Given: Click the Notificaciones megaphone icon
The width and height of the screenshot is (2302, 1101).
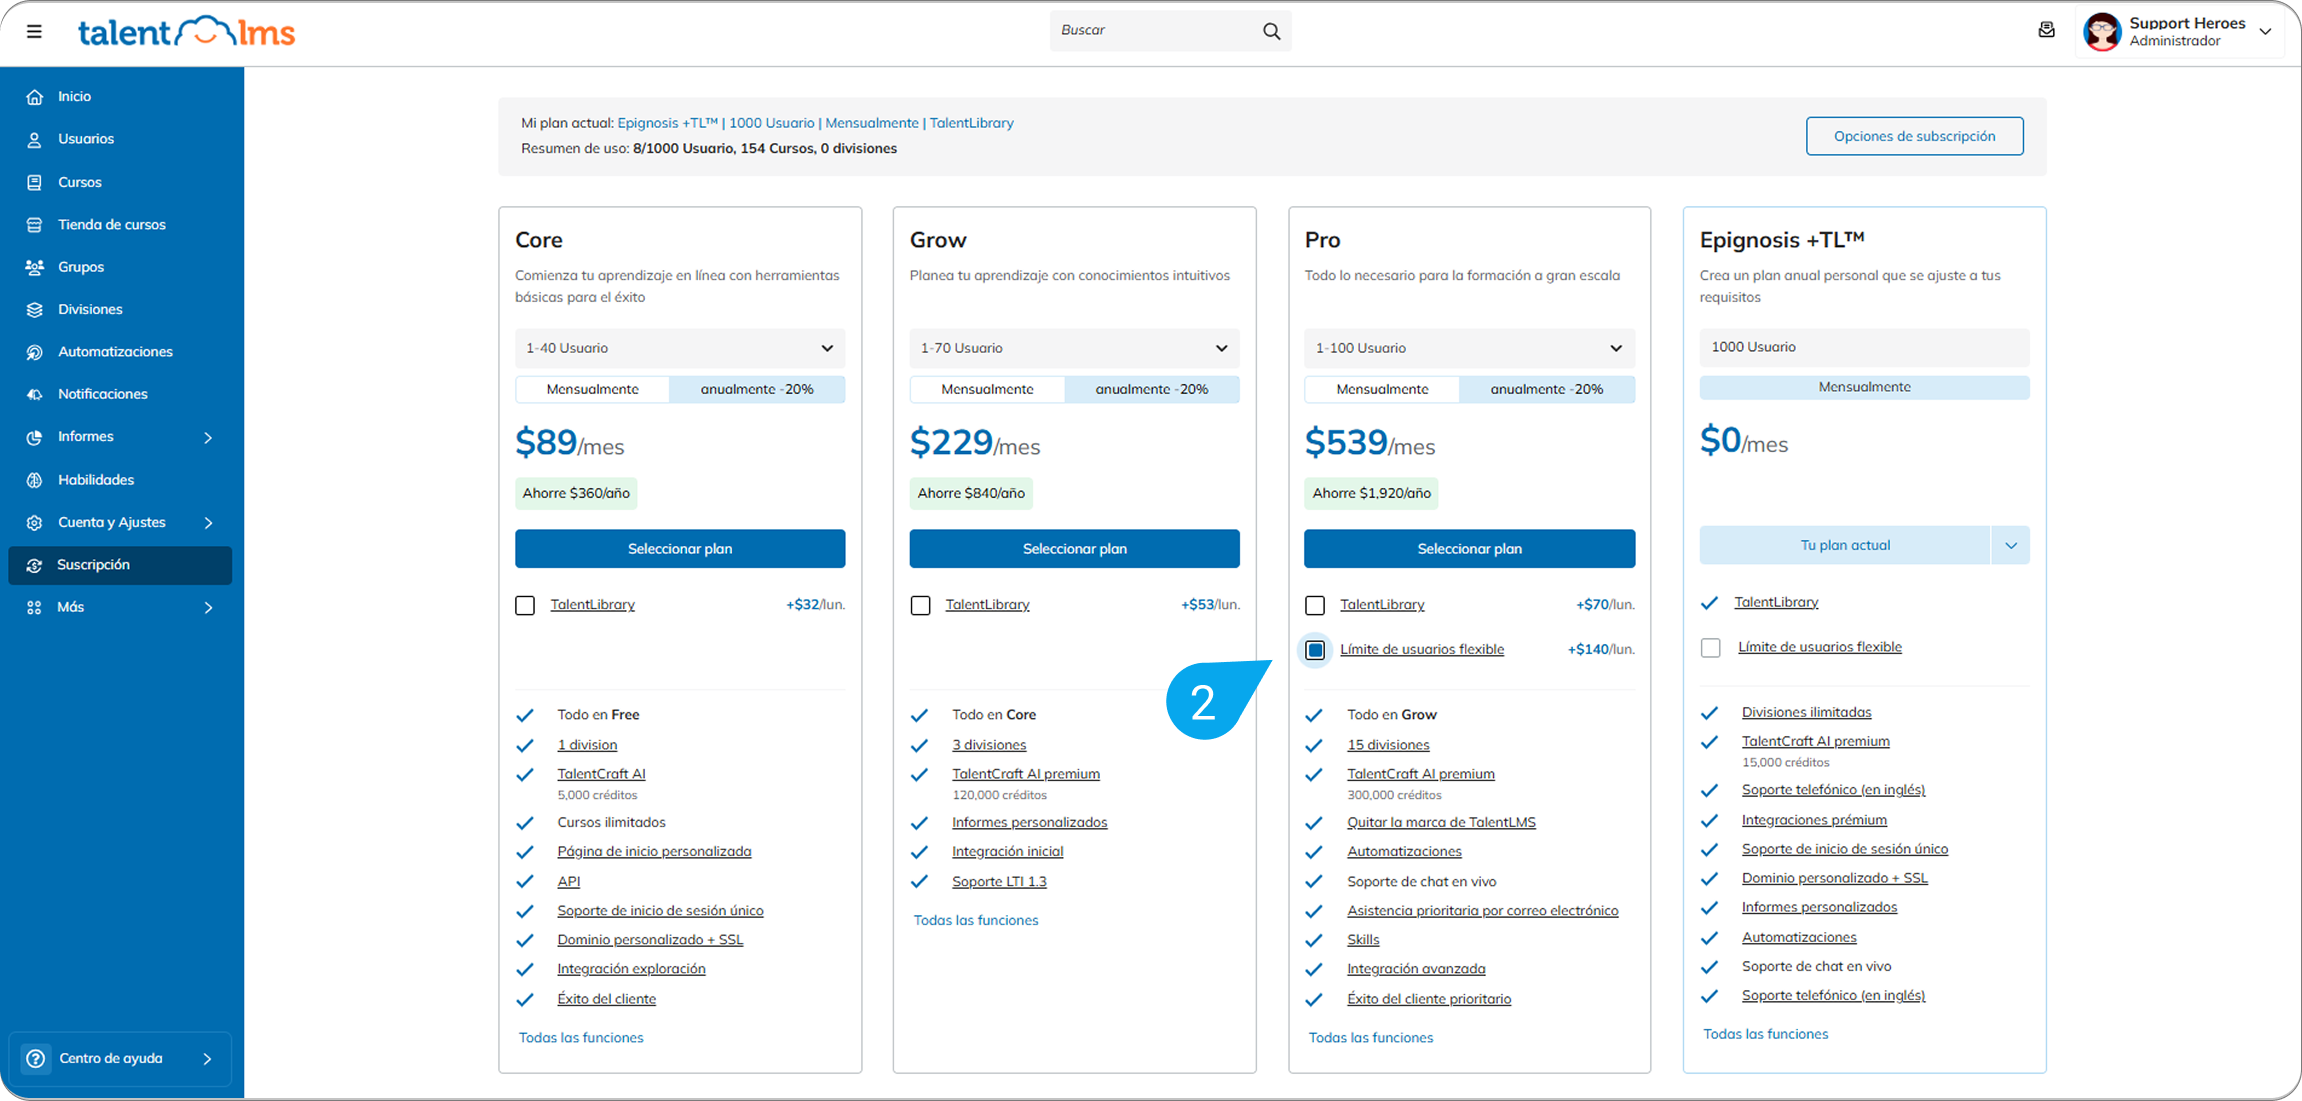Looking at the screenshot, I should [x=35, y=394].
